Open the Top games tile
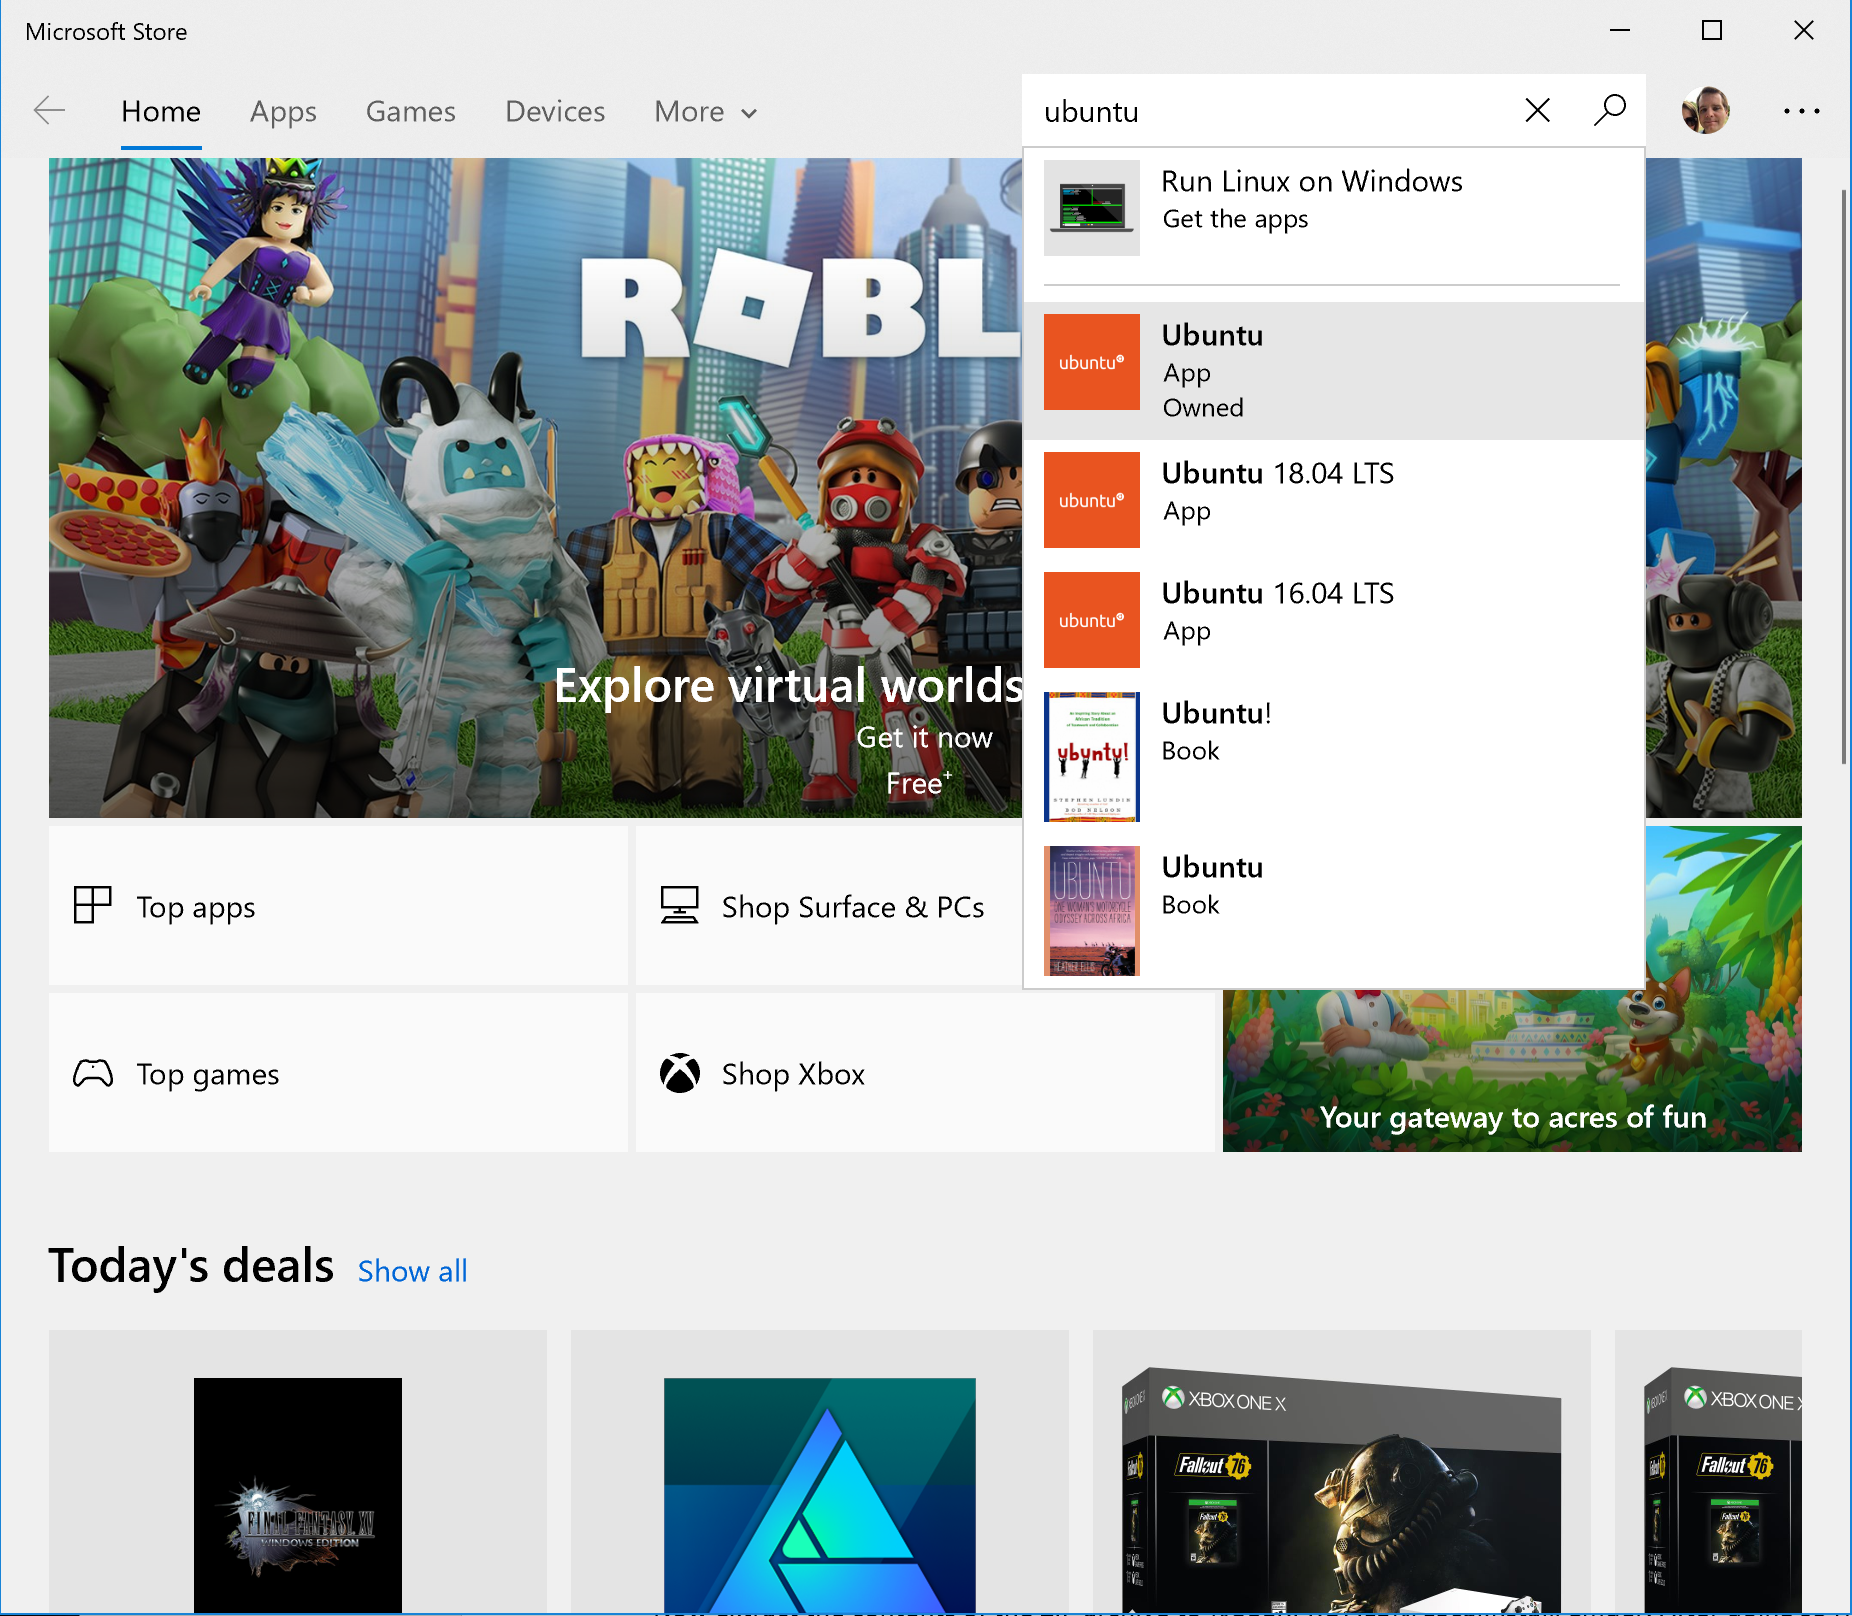The image size is (1852, 1616). (338, 1073)
